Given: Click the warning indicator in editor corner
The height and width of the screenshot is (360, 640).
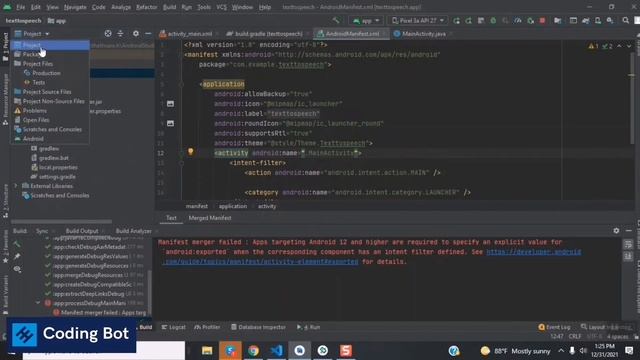Looking at the screenshot, I should click(593, 46).
